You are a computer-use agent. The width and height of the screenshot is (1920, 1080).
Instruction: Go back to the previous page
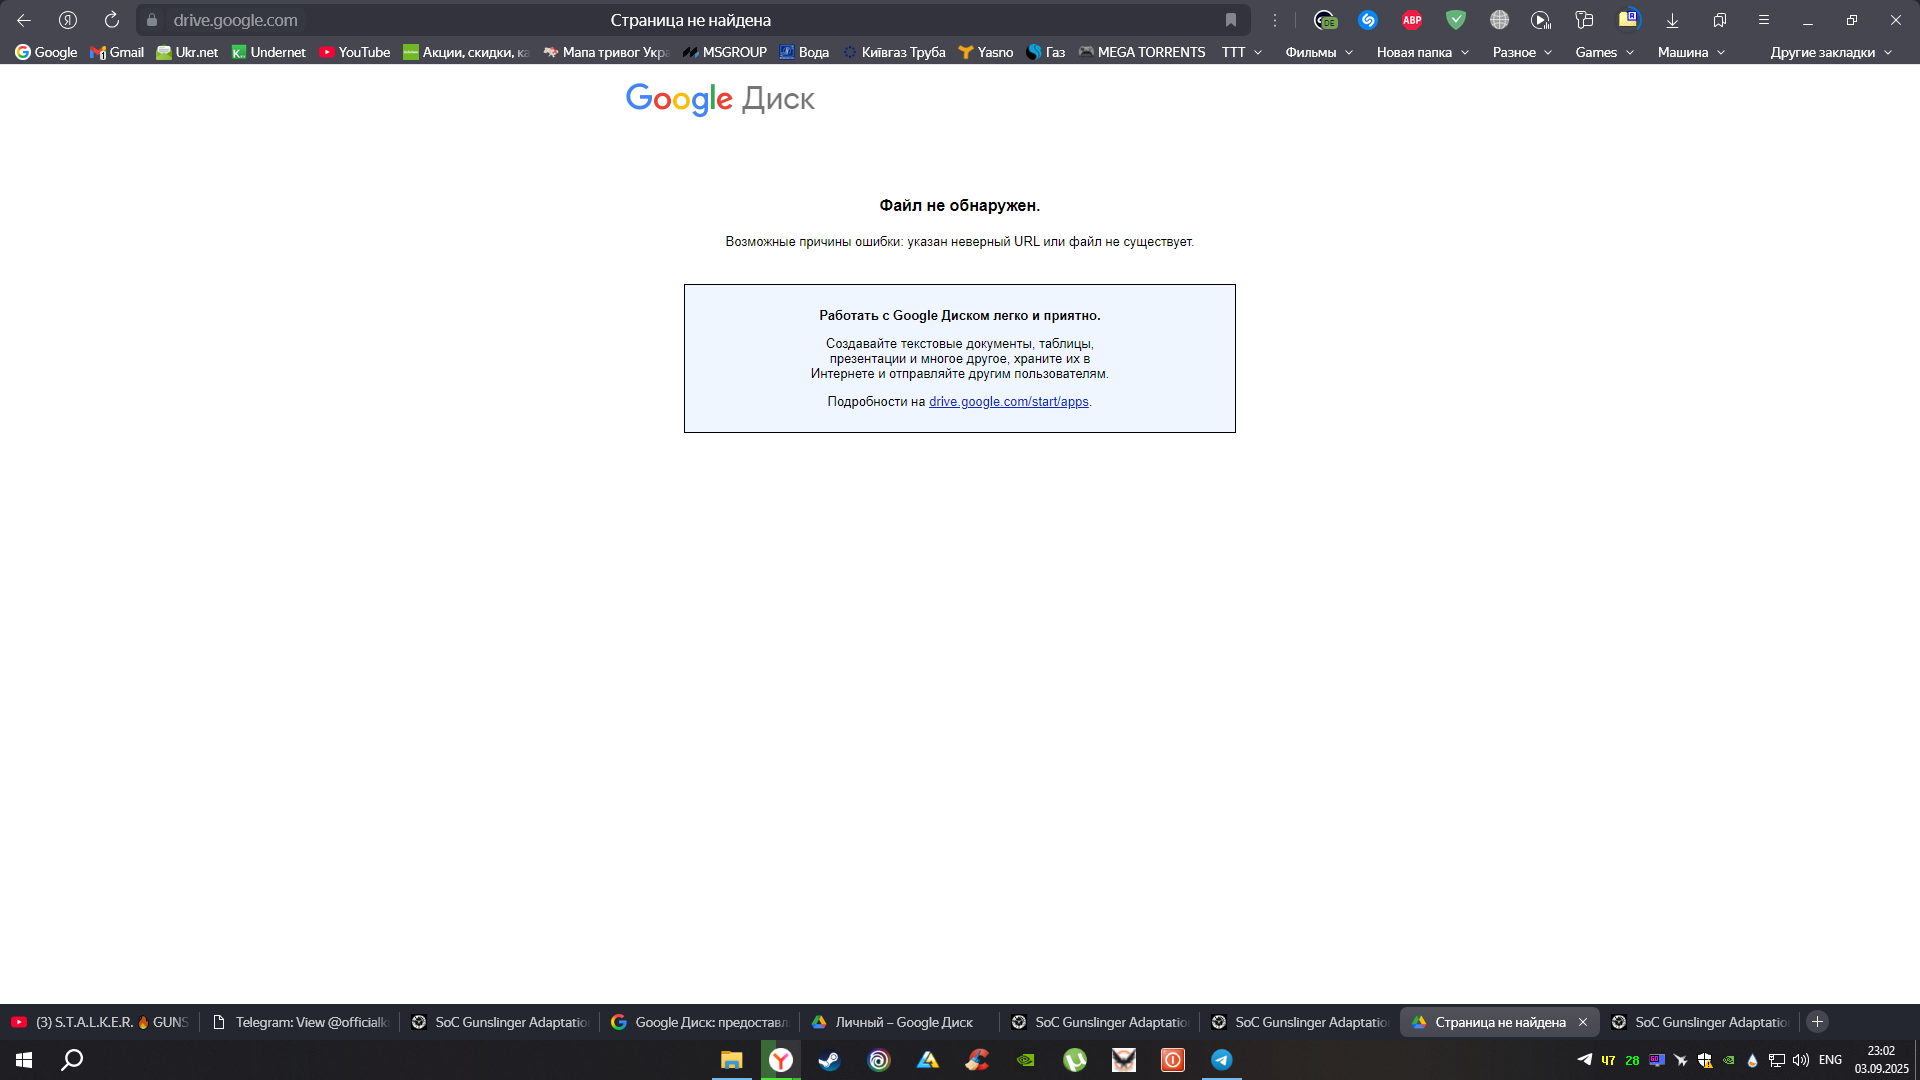[24, 20]
